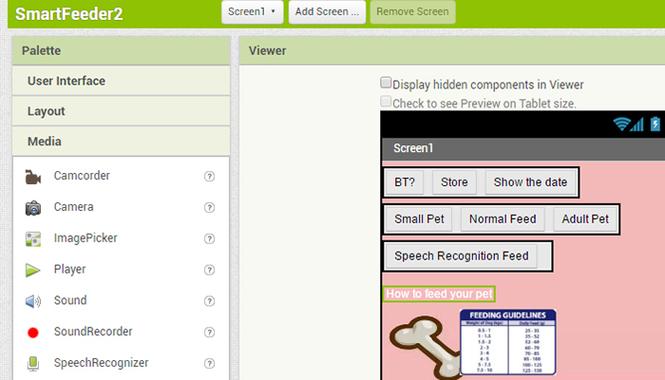
Task: Click the SpeechRecognizer palette label
Action: click(101, 363)
